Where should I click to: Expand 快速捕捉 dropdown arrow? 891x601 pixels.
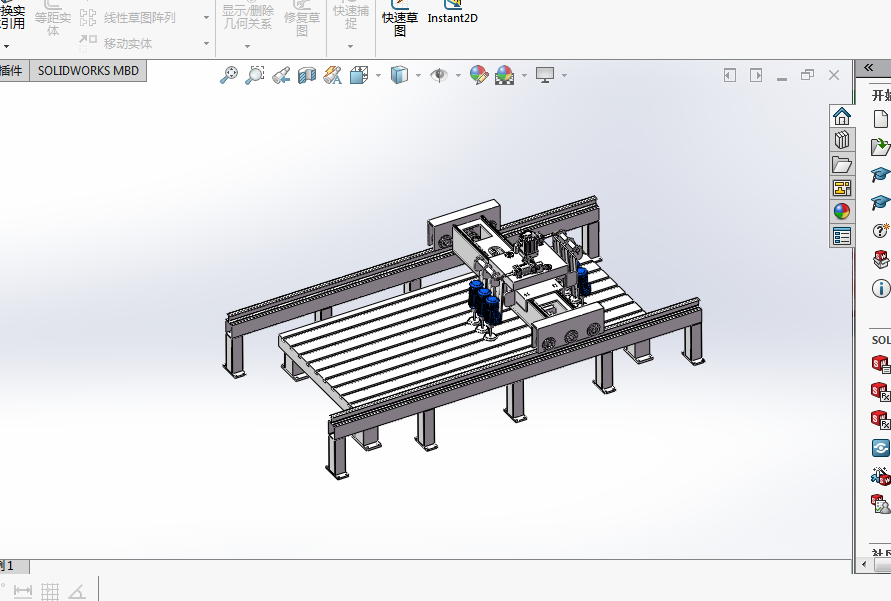click(351, 46)
